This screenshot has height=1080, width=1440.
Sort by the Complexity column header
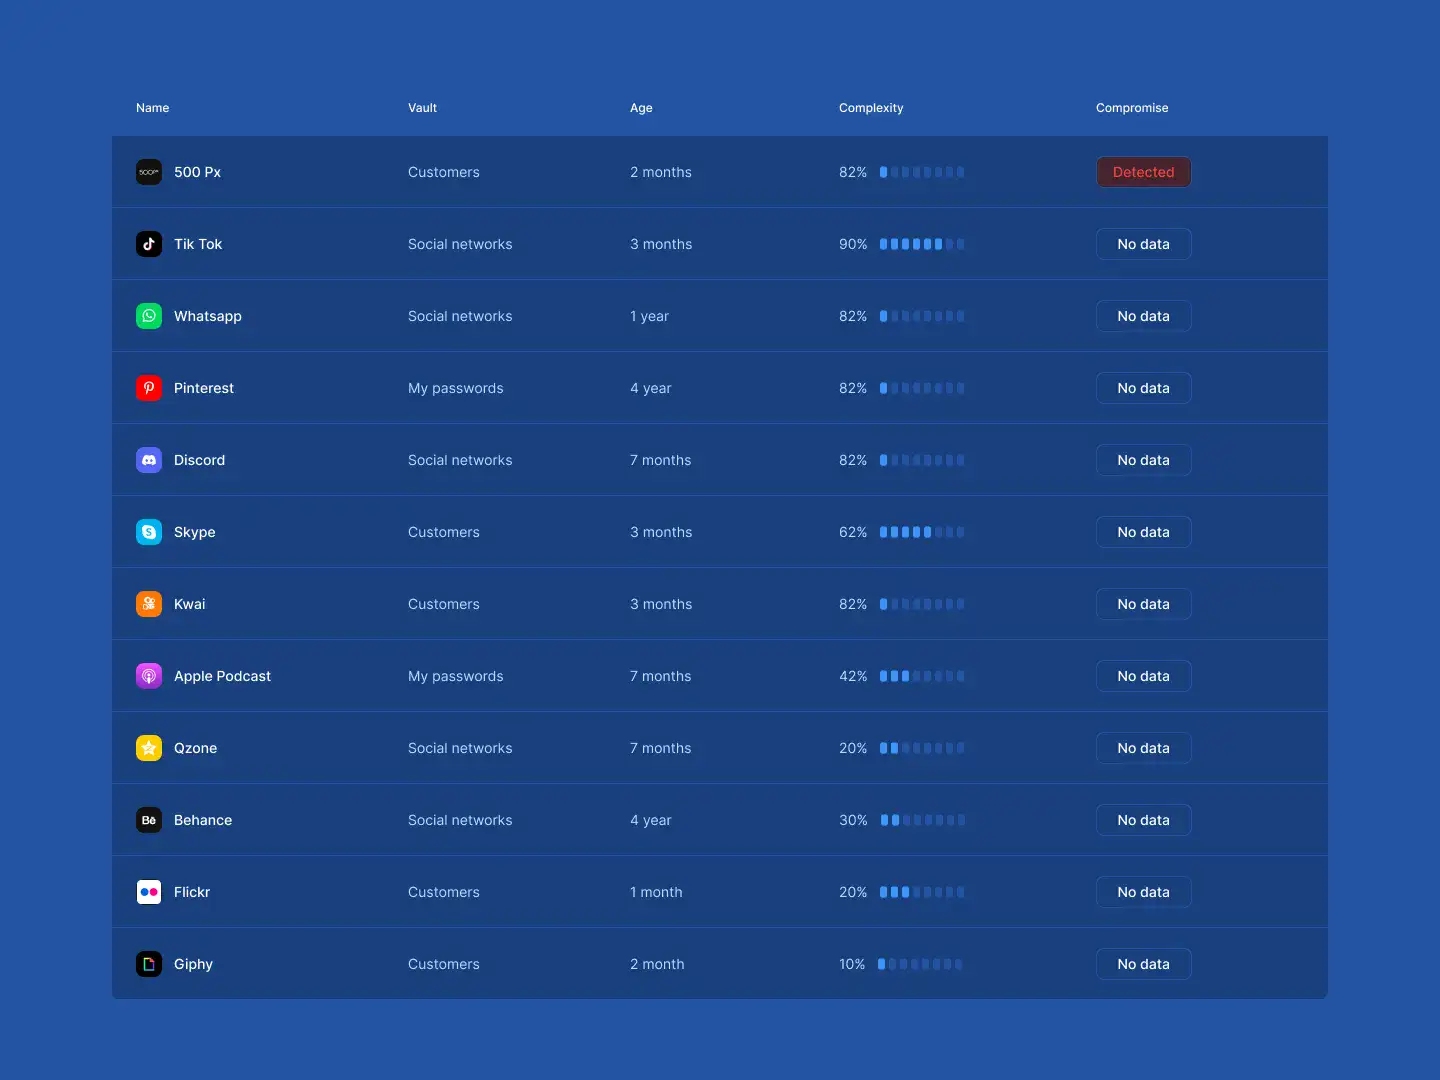pos(871,108)
